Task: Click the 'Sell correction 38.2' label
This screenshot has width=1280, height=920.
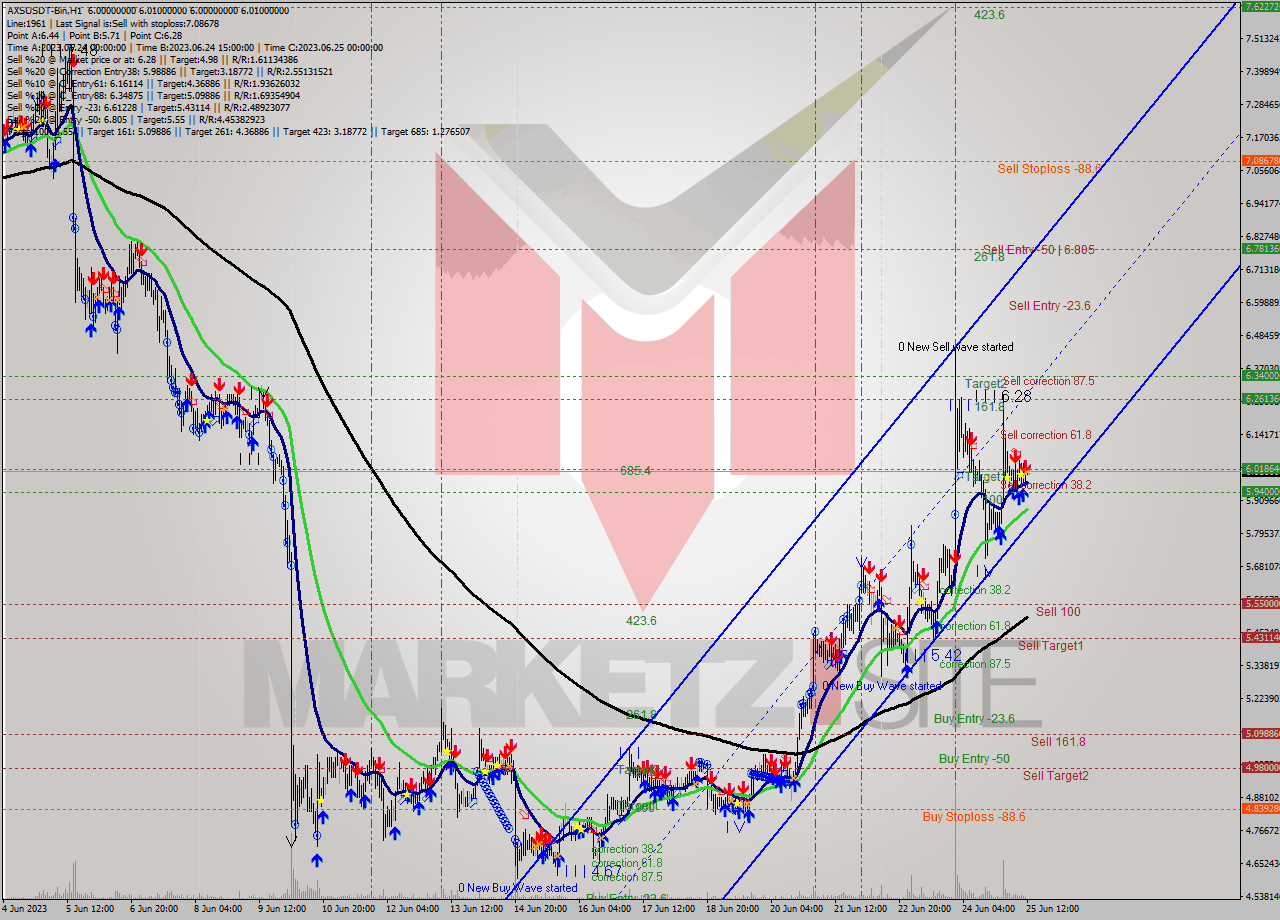Action: (x=1047, y=484)
